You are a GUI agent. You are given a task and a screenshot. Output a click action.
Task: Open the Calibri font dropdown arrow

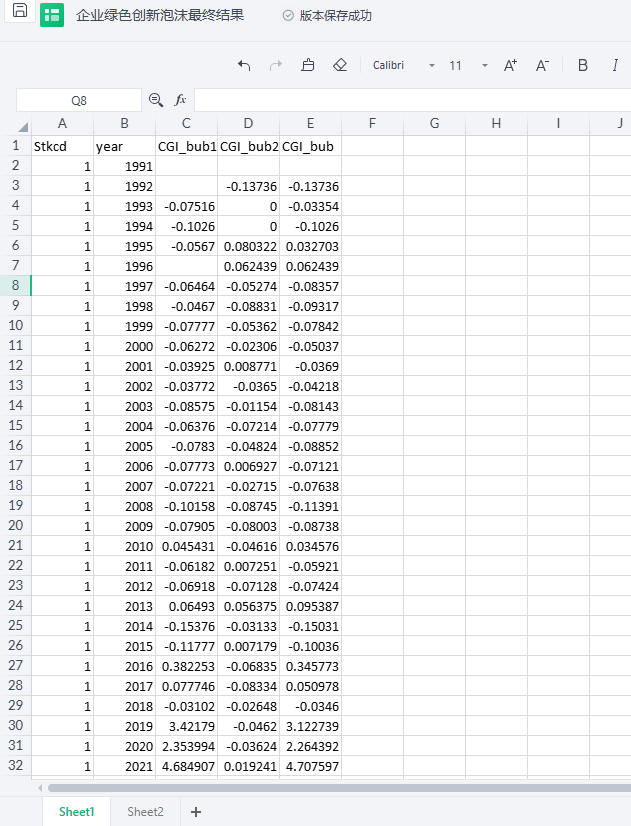[x=432, y=66]
